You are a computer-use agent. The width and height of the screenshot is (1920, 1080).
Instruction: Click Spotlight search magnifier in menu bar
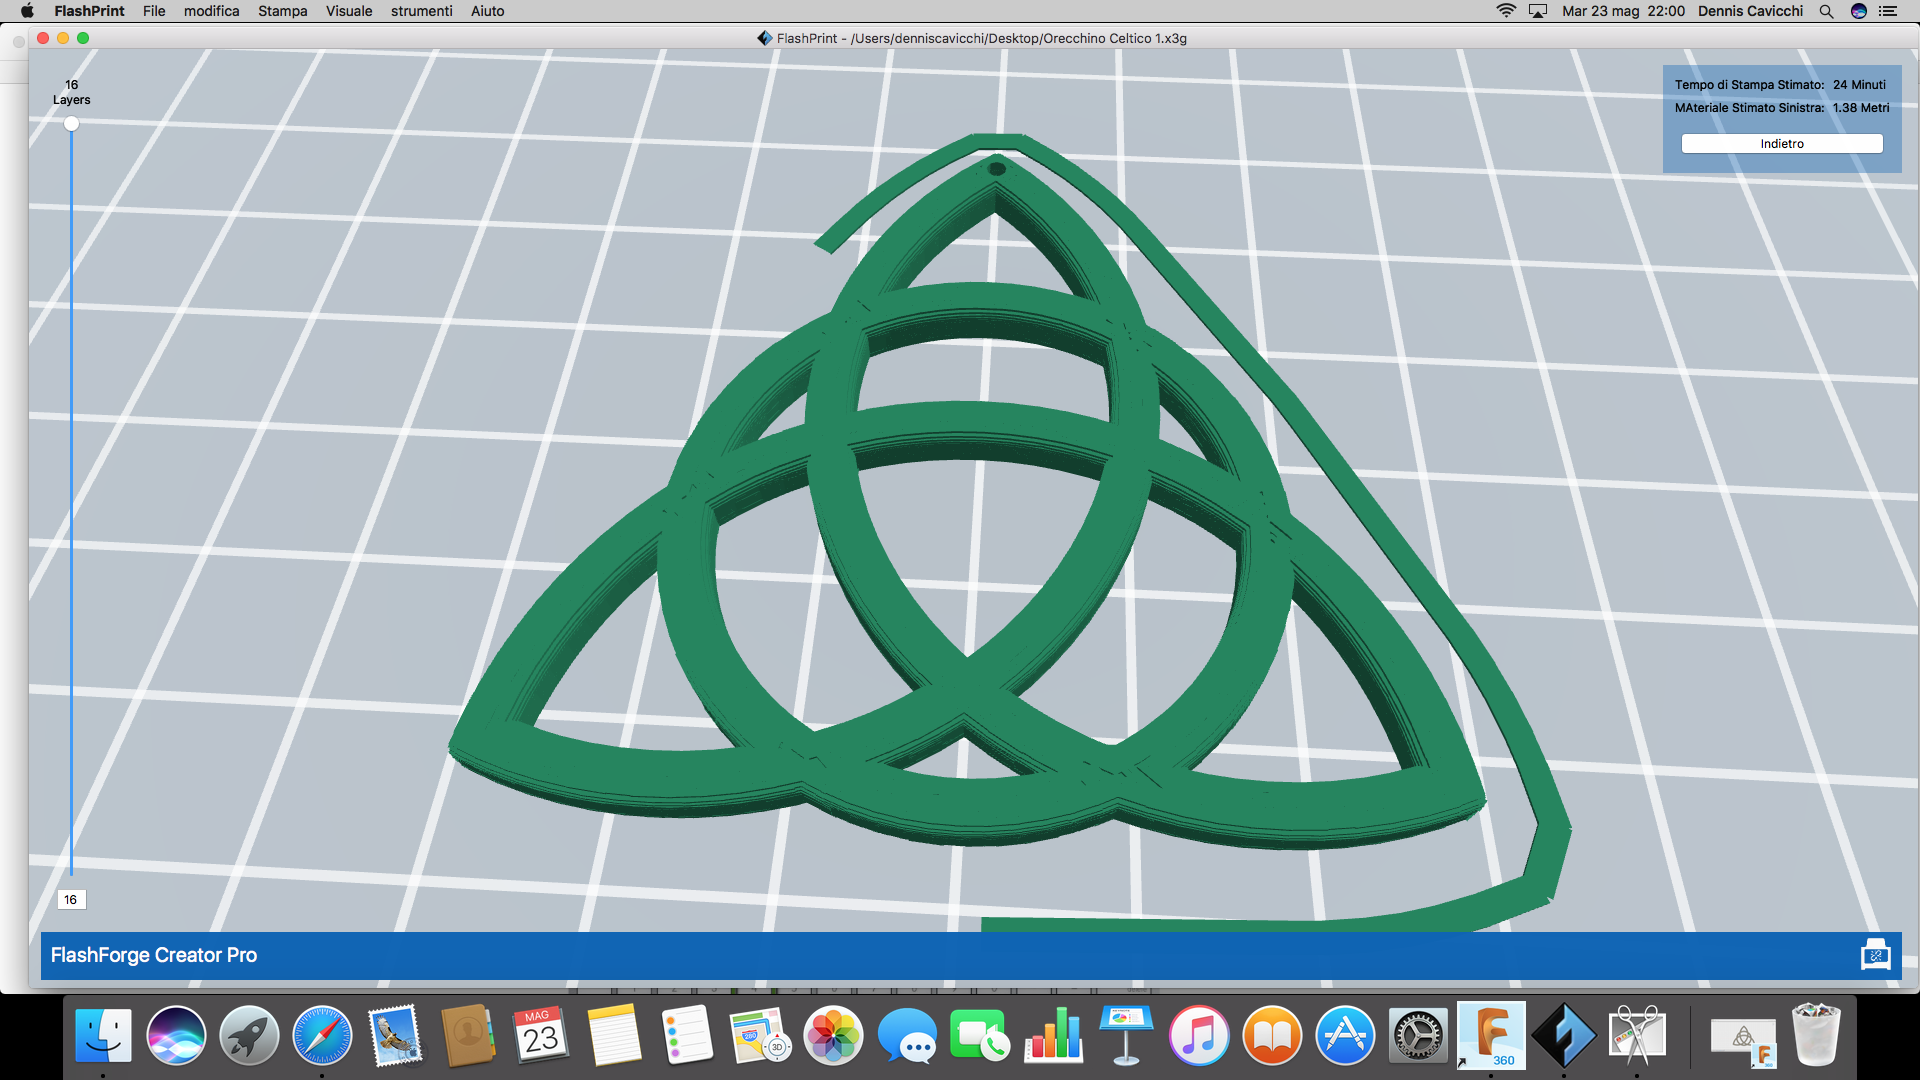pyautogui.click(x=1826, y=11)
